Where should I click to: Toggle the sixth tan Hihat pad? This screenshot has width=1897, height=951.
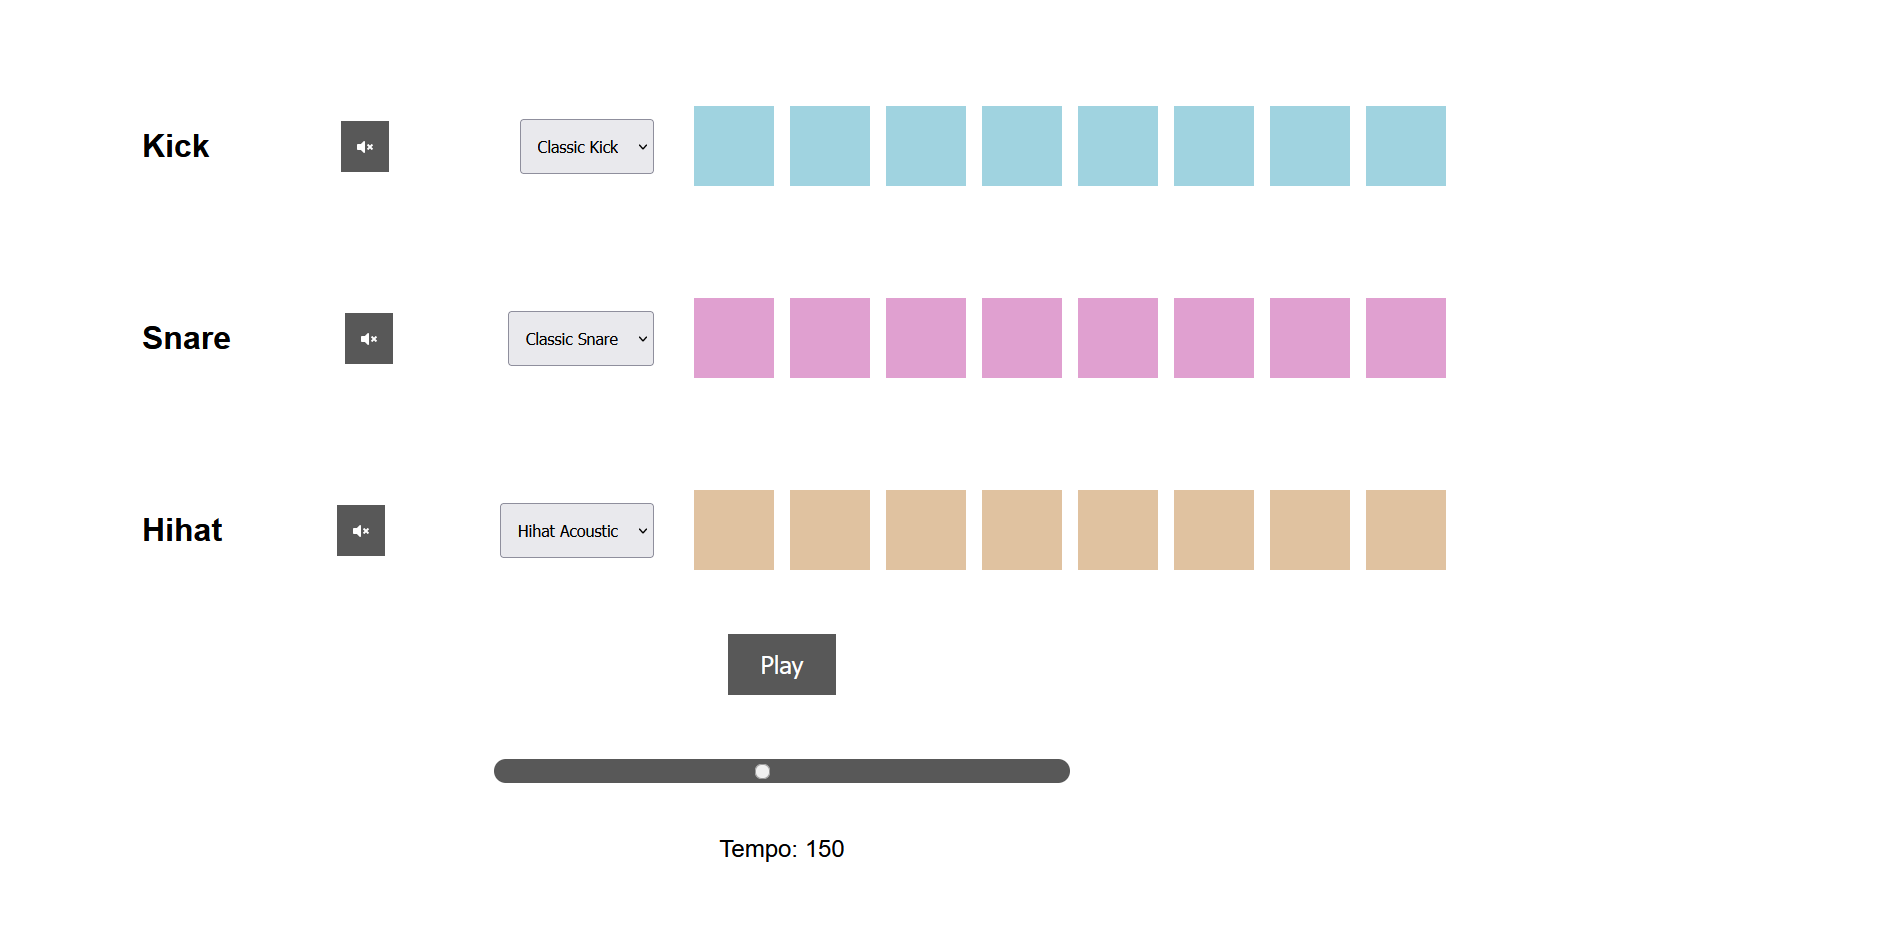pyautogui.click(x=1214, y=530)
